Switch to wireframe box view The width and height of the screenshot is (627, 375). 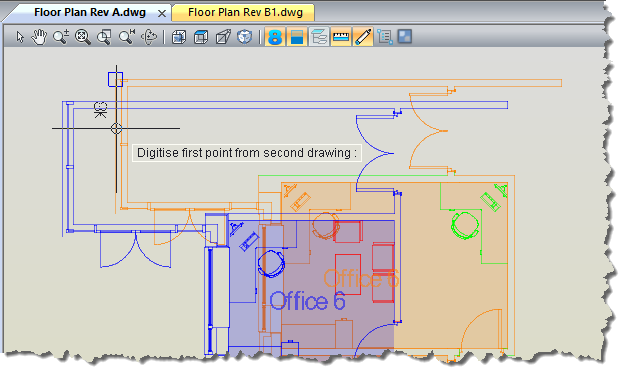click(x=223, y=37)
